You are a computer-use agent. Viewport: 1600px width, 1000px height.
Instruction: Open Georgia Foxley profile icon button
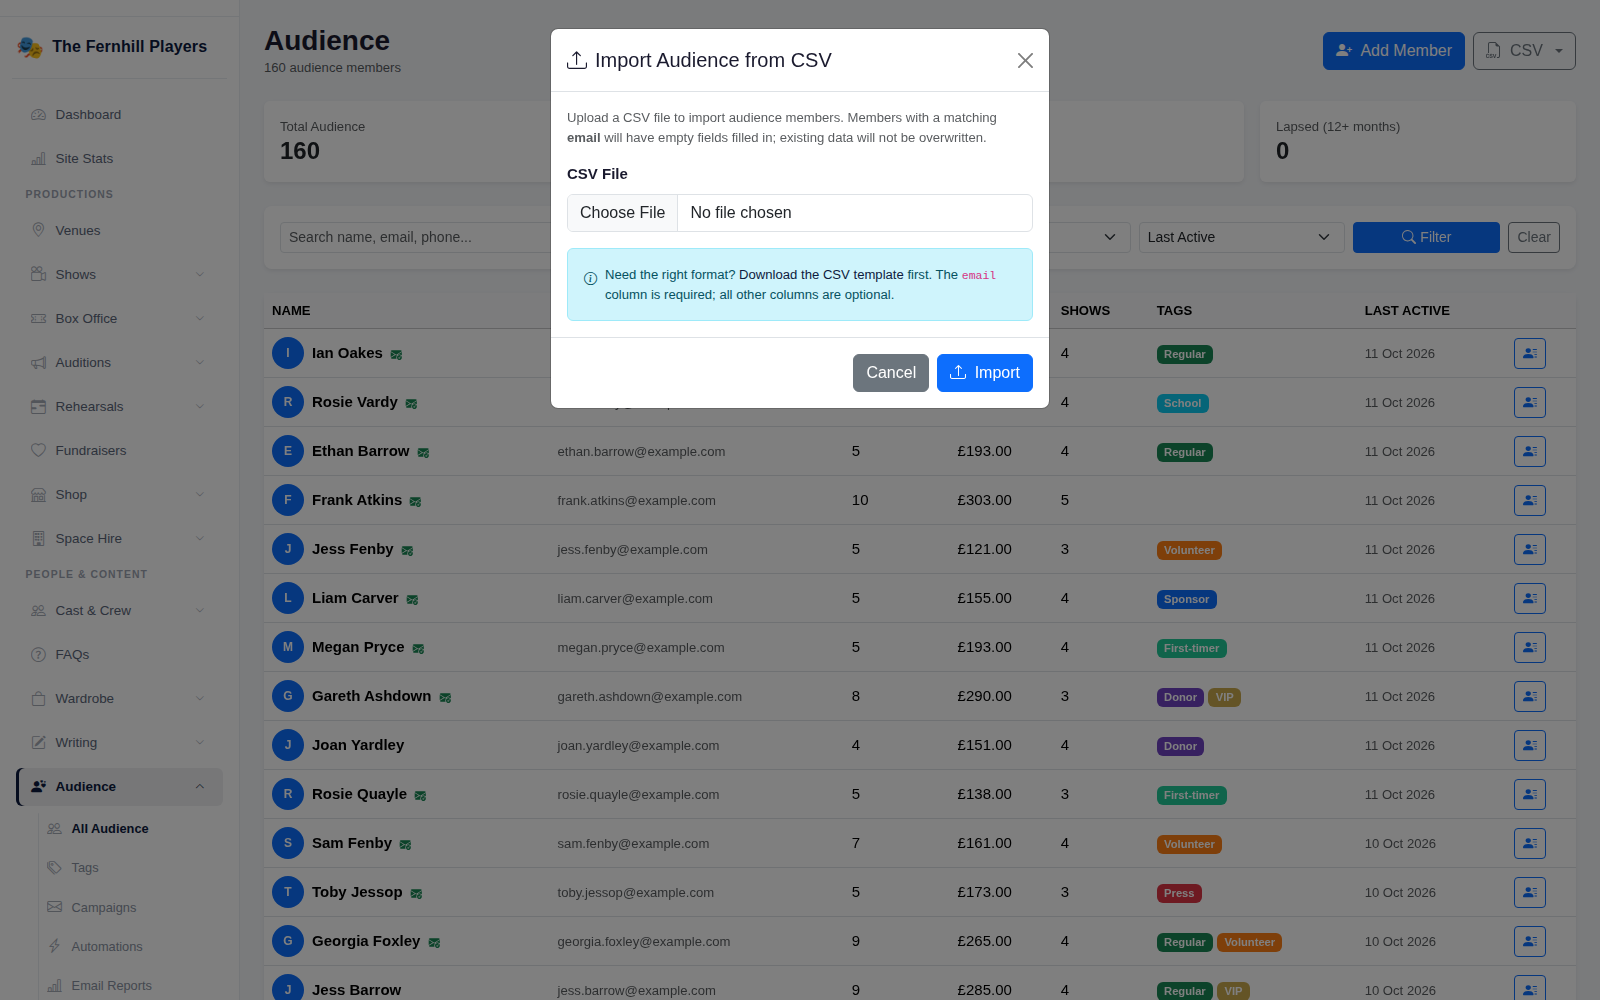pos(1530,941)
